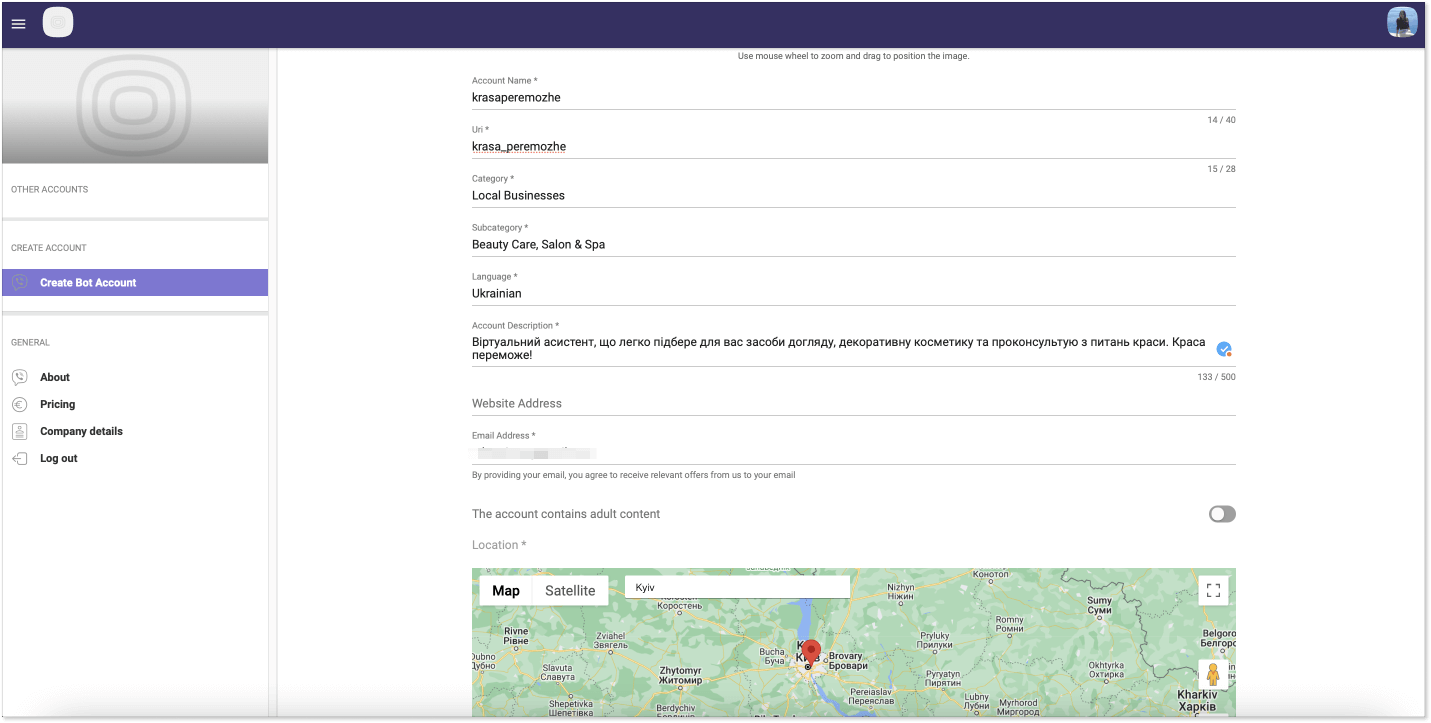
Task: Click the Email Address field
Action: click(853, 453)
